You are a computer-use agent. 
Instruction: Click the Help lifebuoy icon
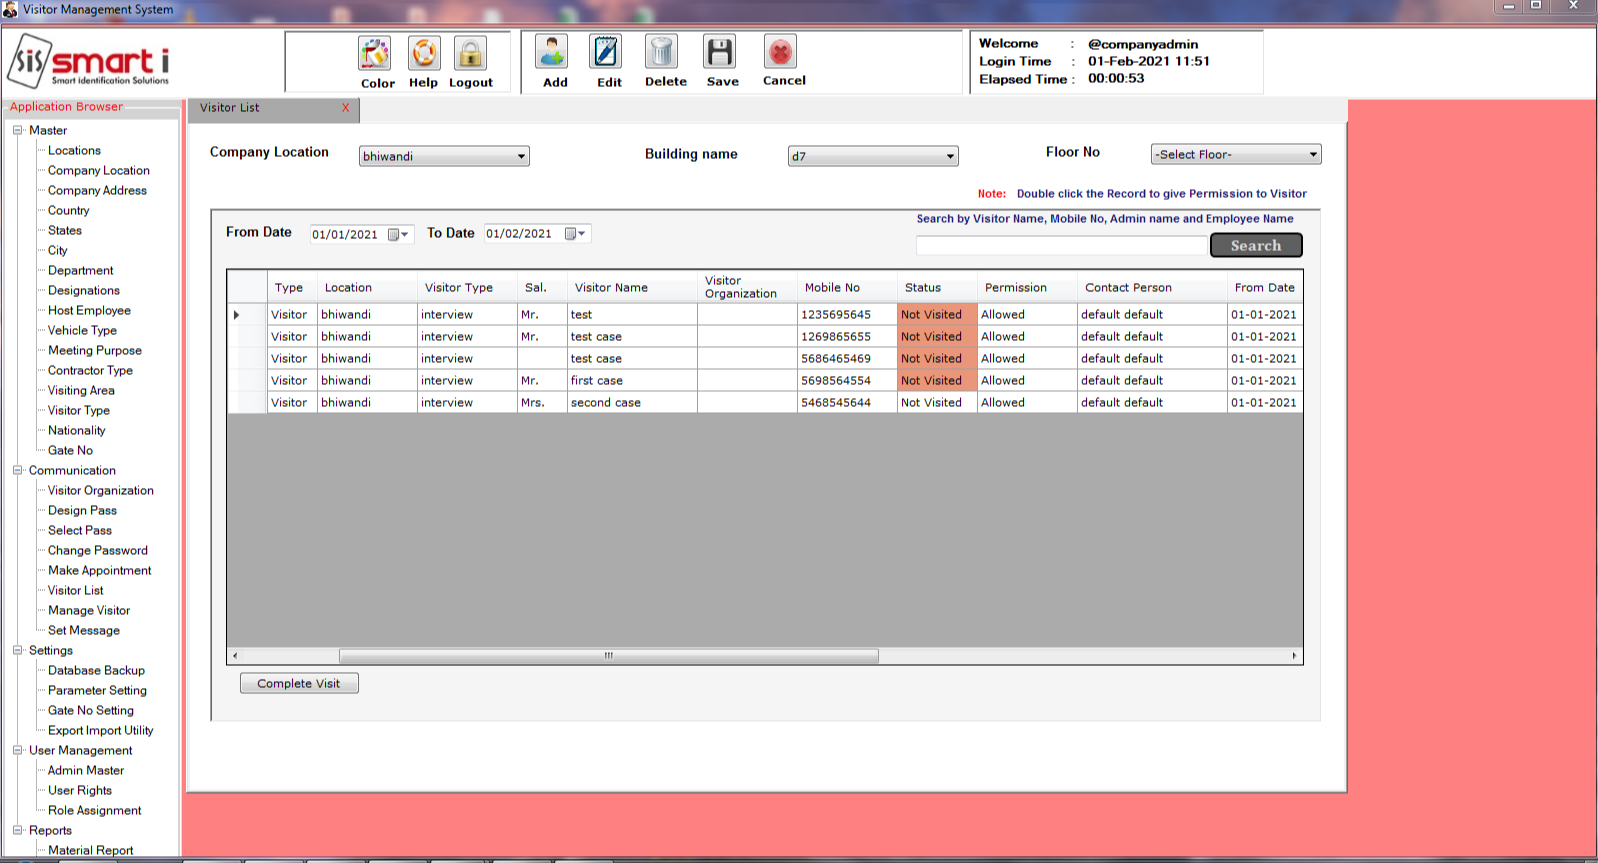click(x=424, y=54)
